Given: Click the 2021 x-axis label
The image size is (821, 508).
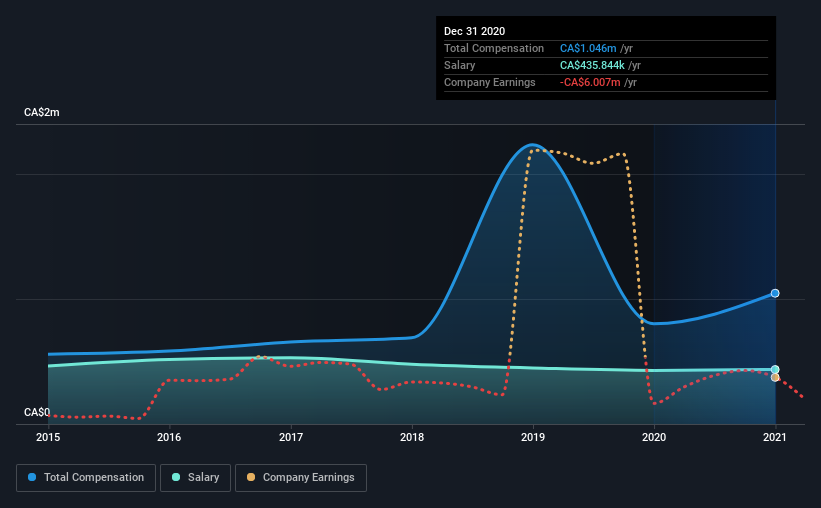Looking at the screenshot, I should 775,437.
